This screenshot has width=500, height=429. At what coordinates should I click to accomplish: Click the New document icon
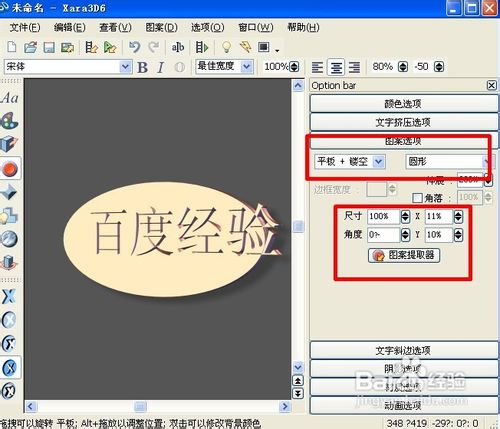coord(12,47)
